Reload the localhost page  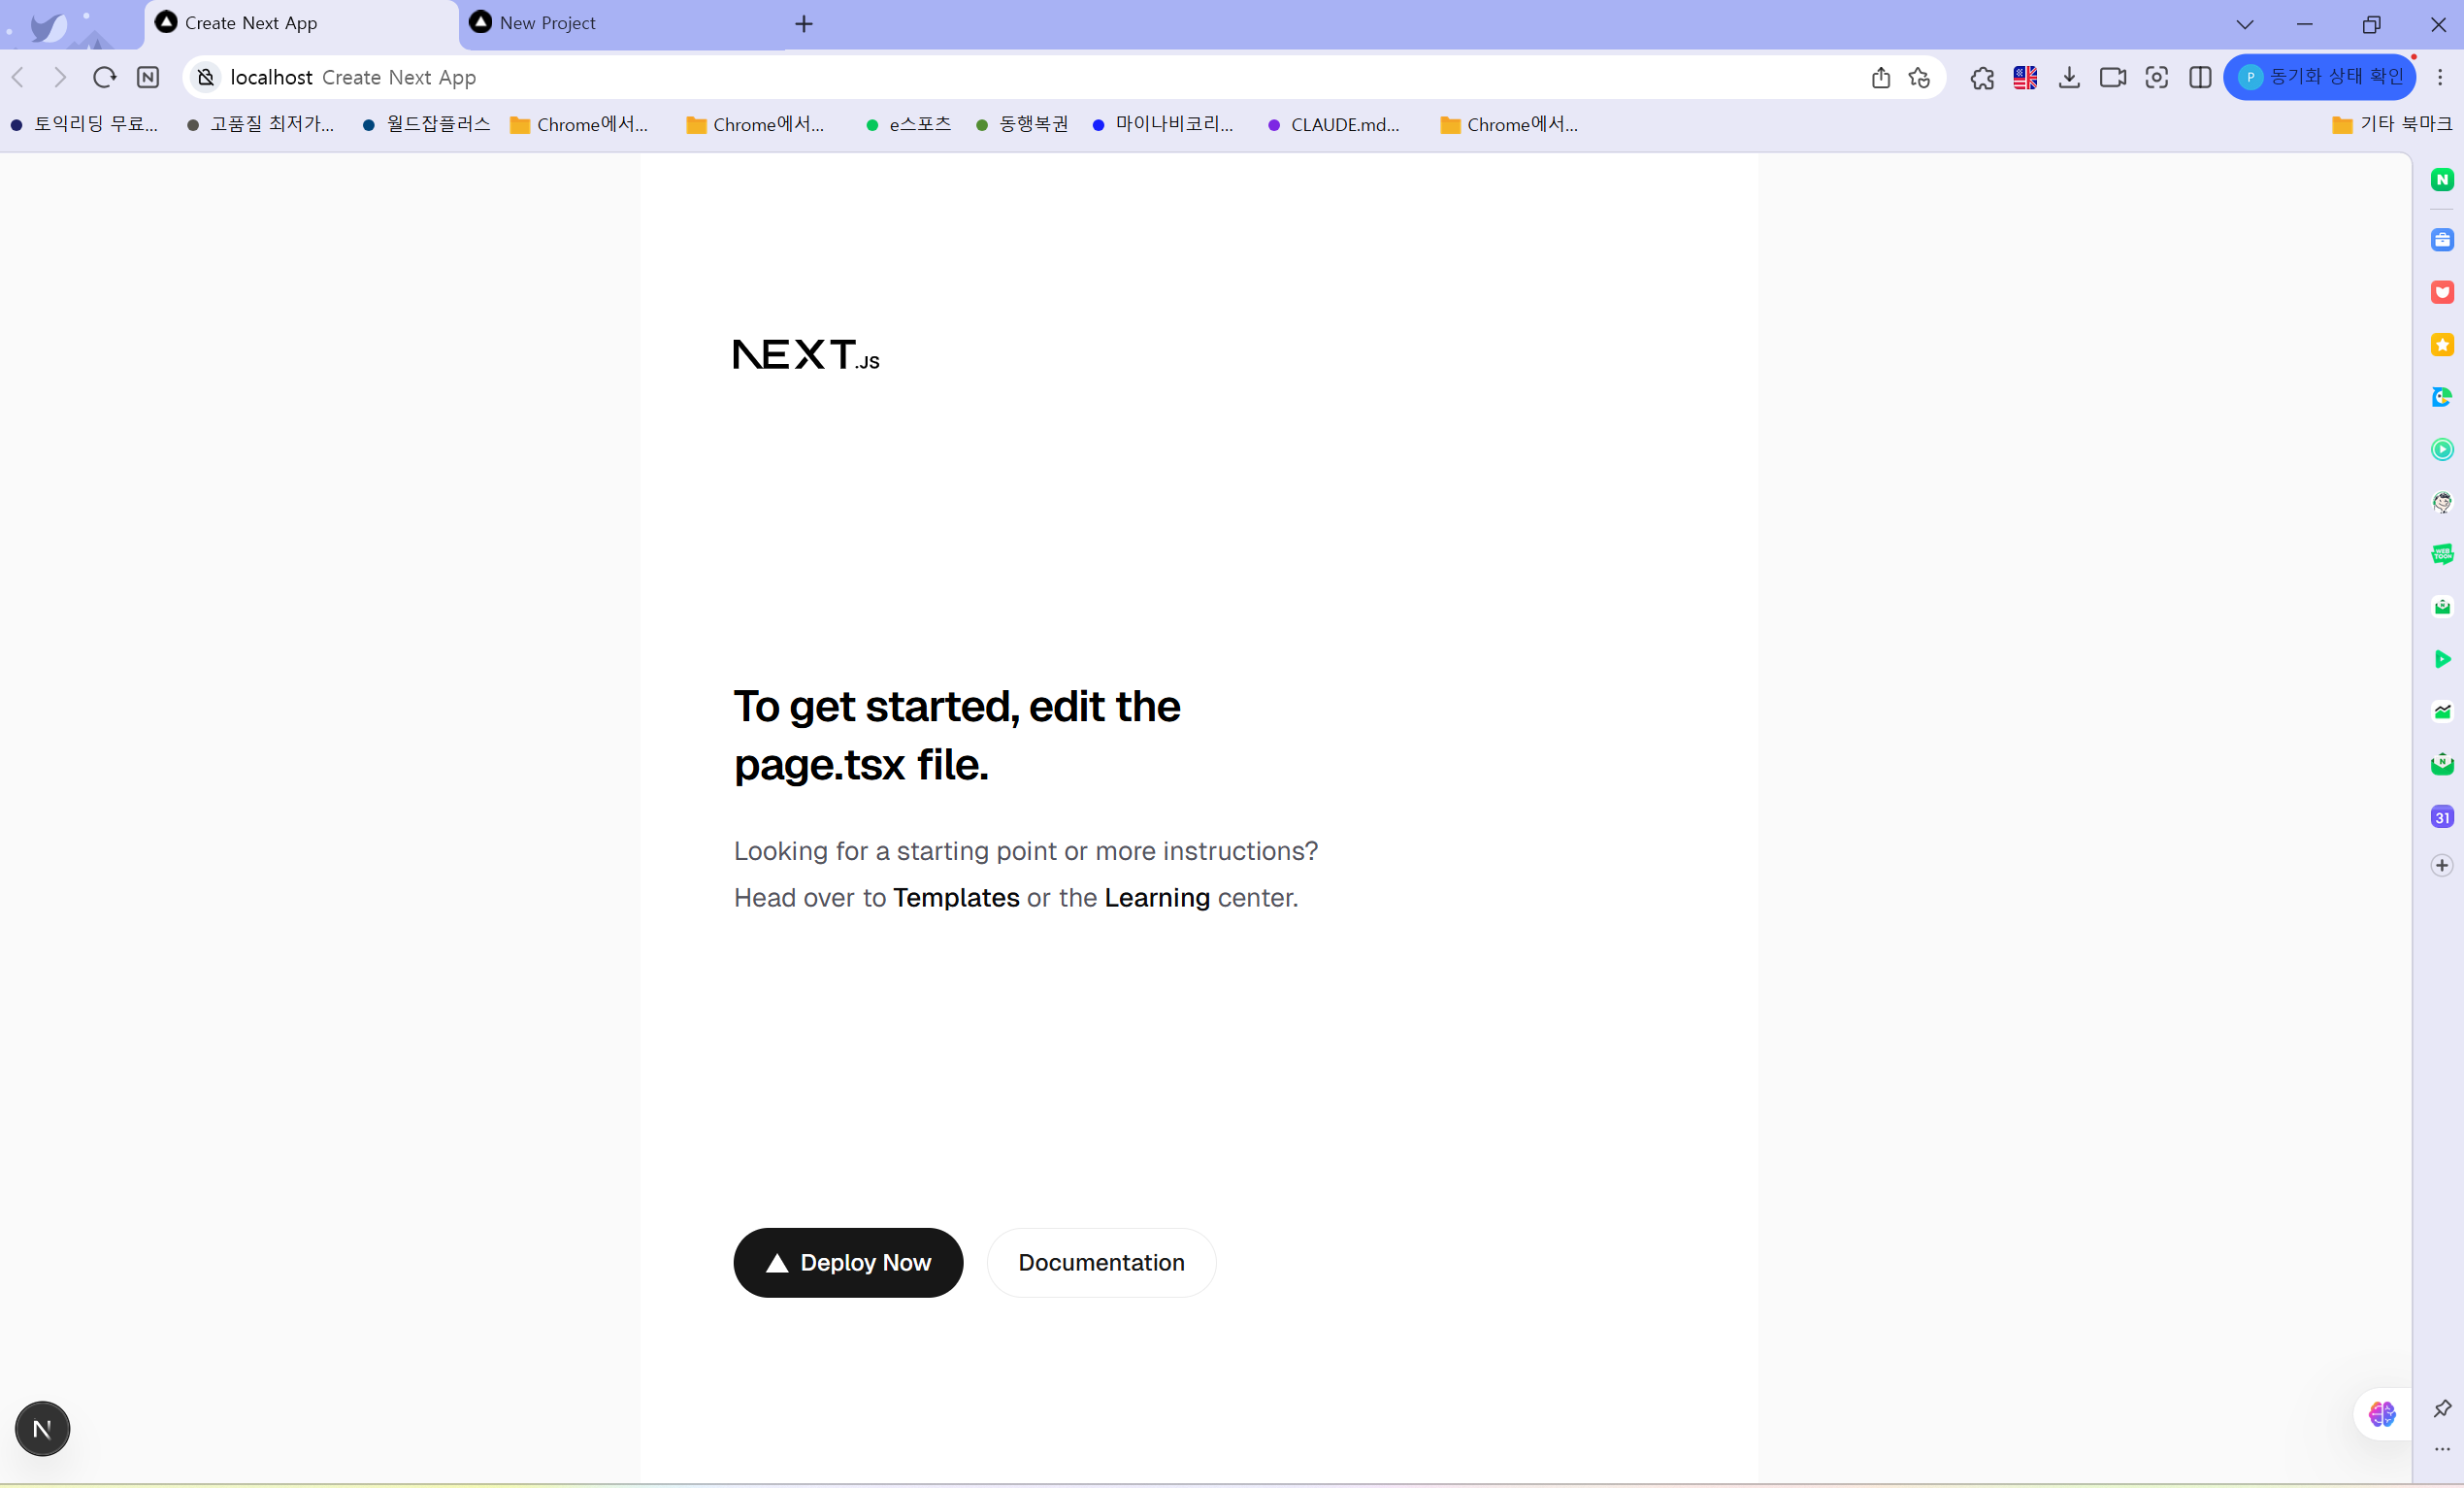[x=104, y=77]
